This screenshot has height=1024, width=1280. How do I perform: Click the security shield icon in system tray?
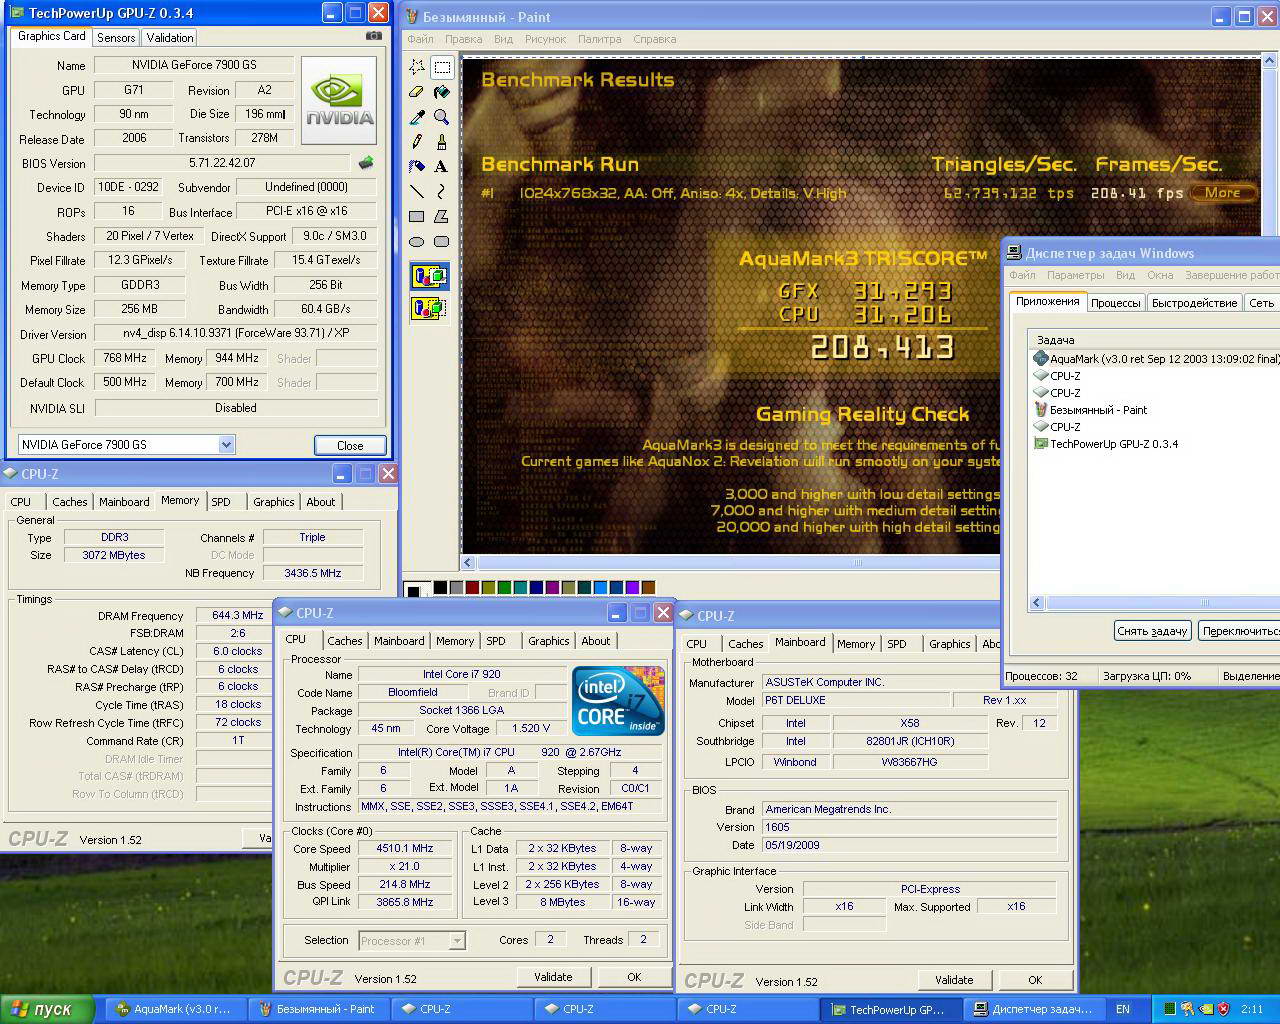(x=1225, y=1009)
